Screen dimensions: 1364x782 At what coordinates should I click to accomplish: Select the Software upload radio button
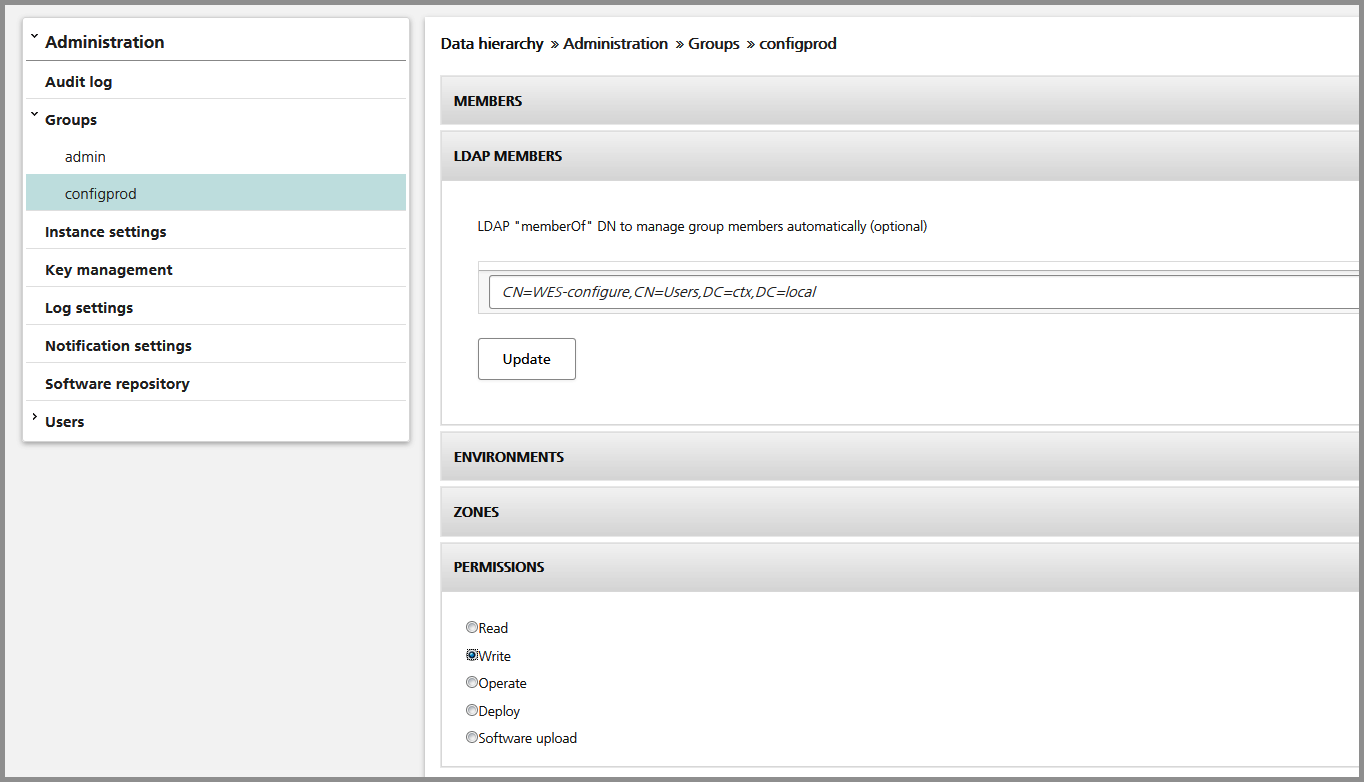(472, 738)
